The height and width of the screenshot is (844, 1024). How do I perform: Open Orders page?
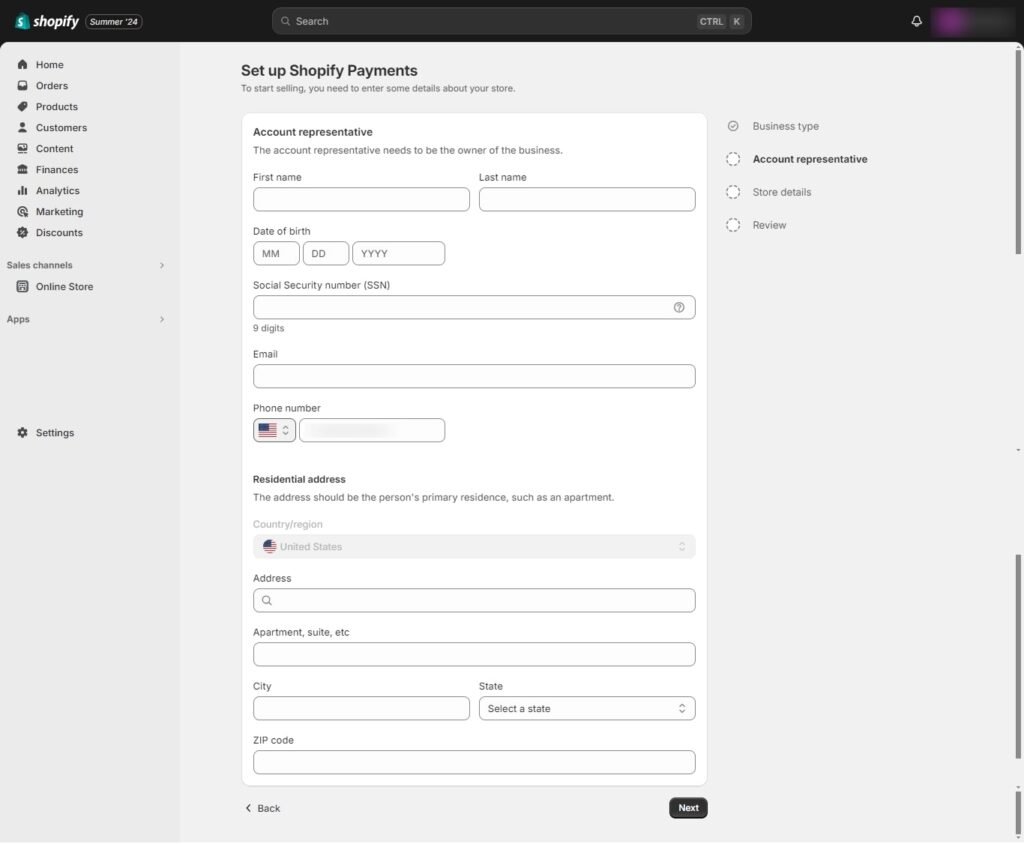coord(52,86)
